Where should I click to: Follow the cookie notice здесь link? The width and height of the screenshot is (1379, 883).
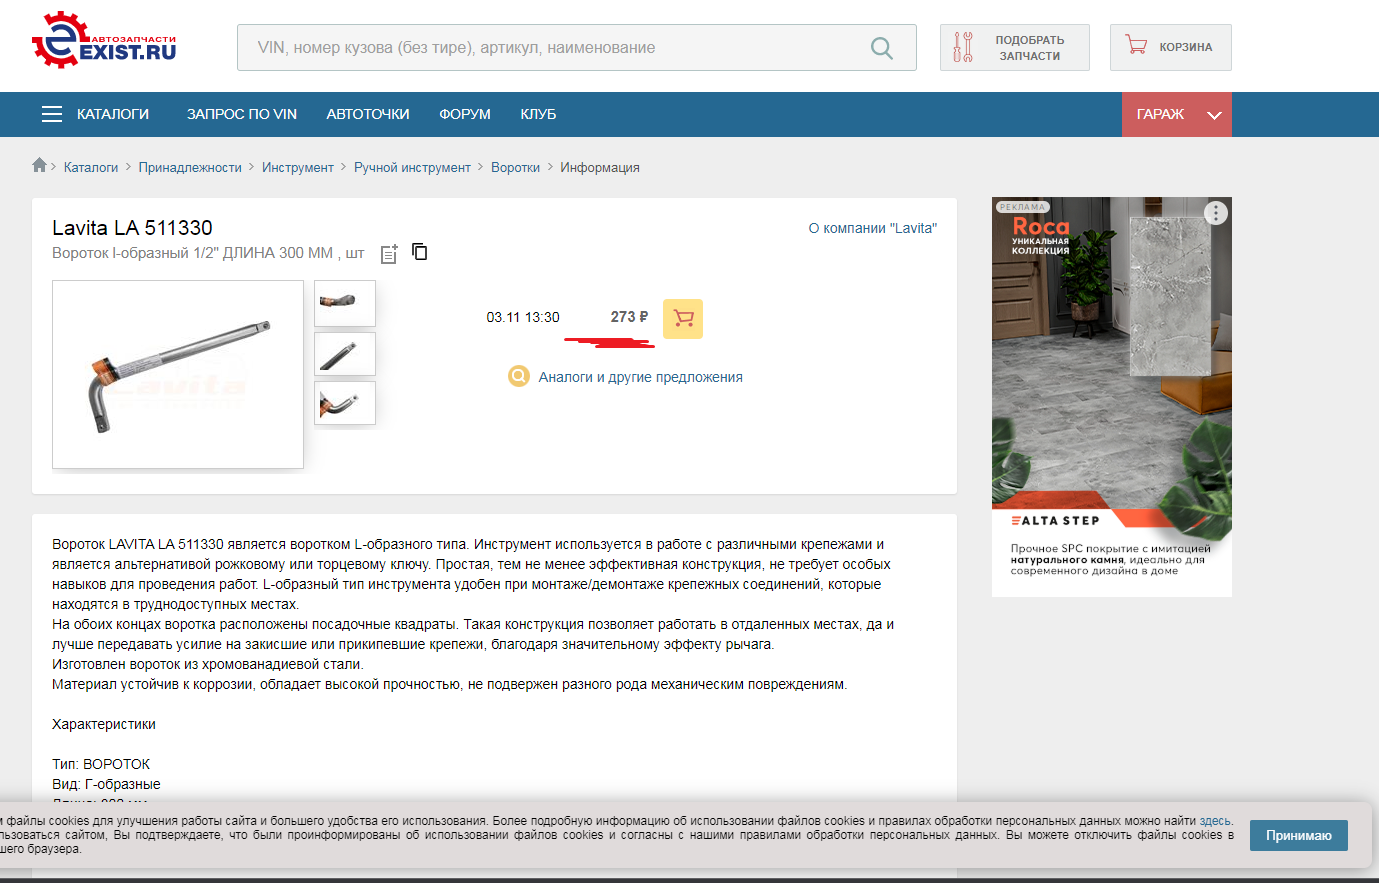pyautogui.click(x=1215, y=821)
